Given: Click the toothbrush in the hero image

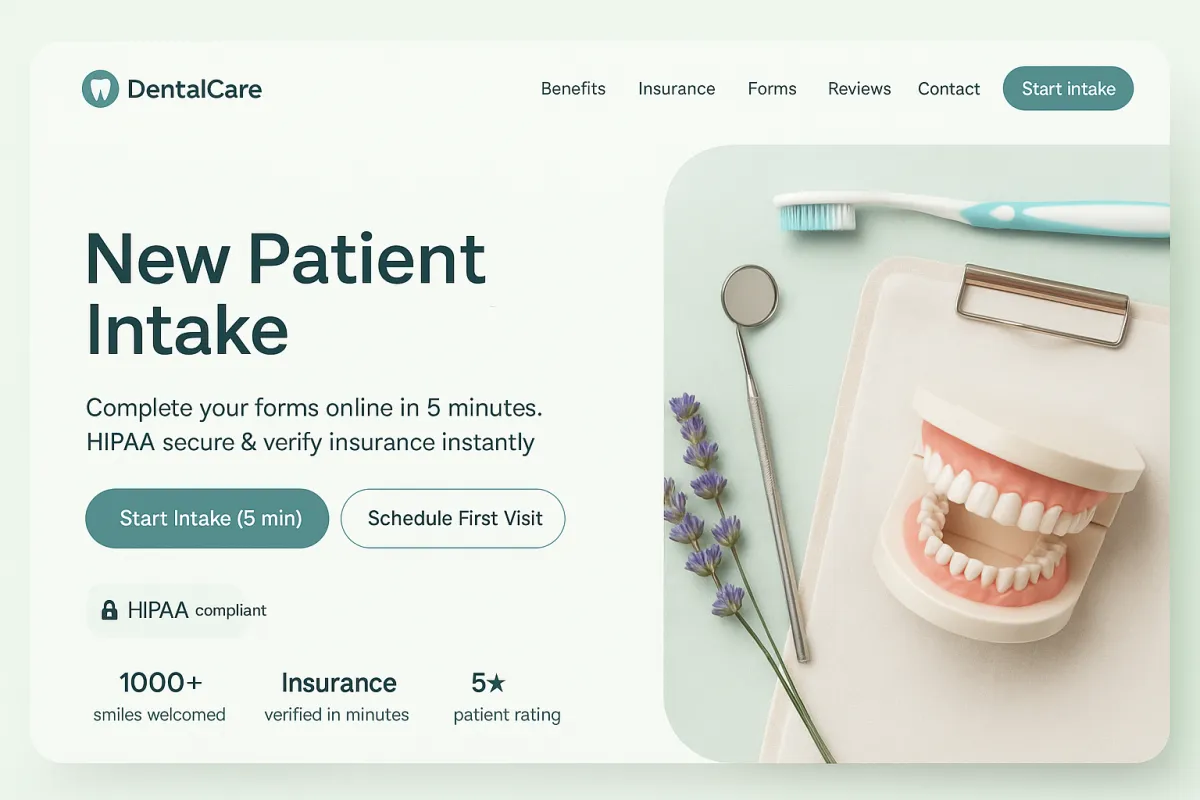Looking at the screenshot, I should point(972,212).
